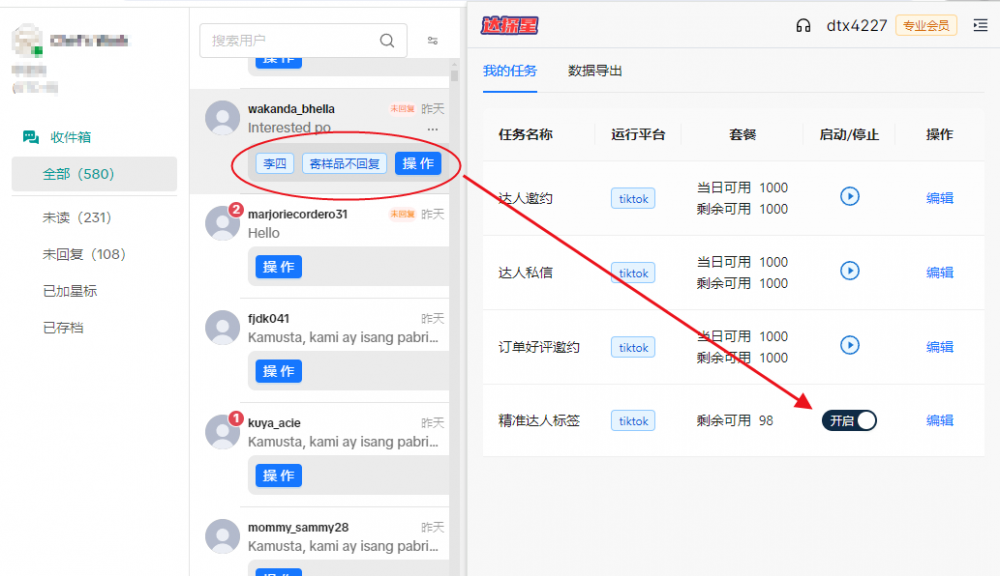Screen dimensions: 1000x576
Task: Start the 订单好评邀约 task play button
Action: [849, 346]
